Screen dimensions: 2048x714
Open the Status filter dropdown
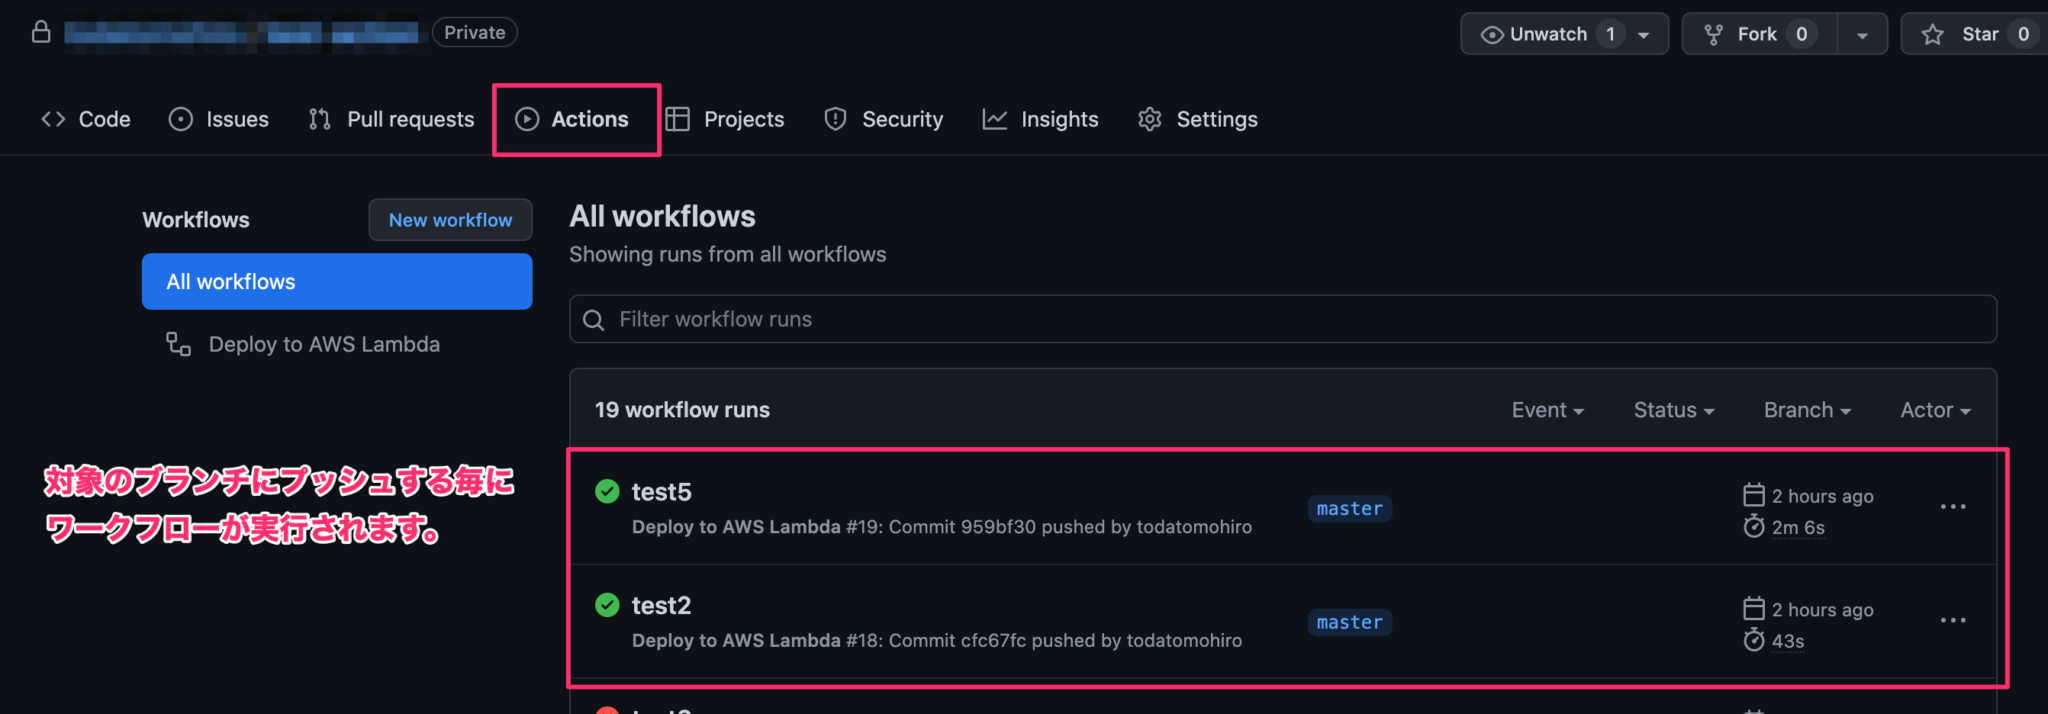[x=1673, y=410]
